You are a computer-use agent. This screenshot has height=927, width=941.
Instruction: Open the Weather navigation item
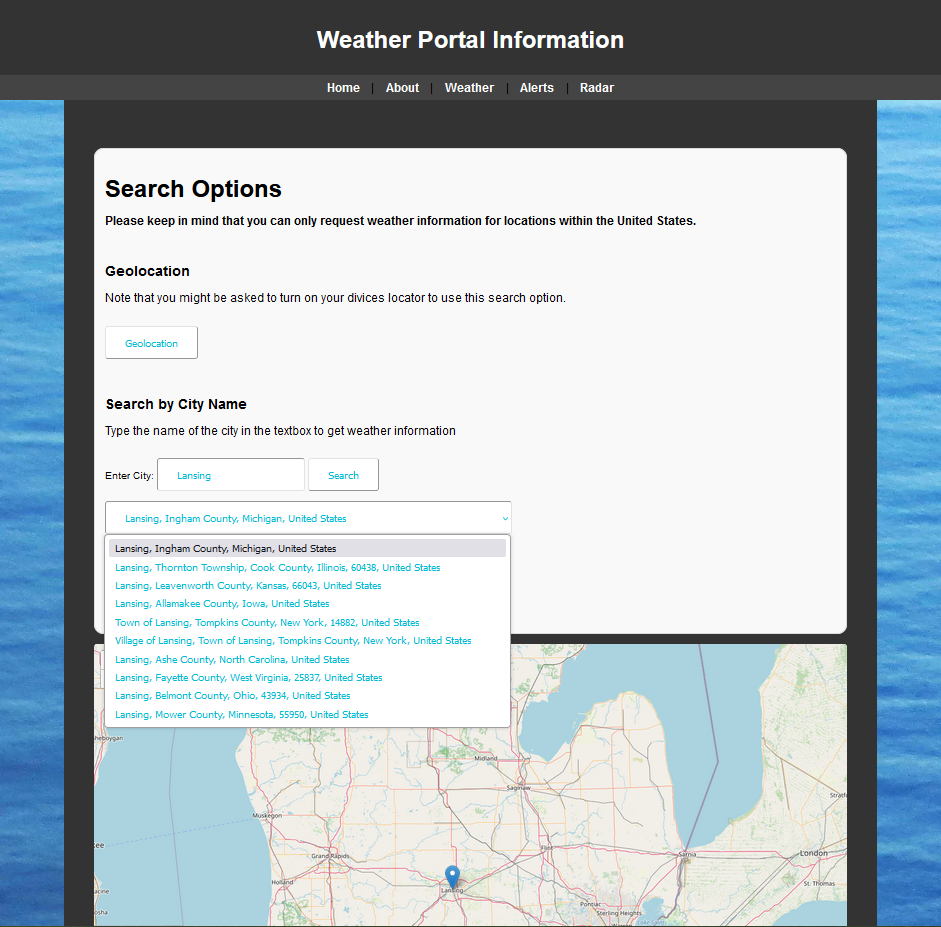tap(469, 88)
